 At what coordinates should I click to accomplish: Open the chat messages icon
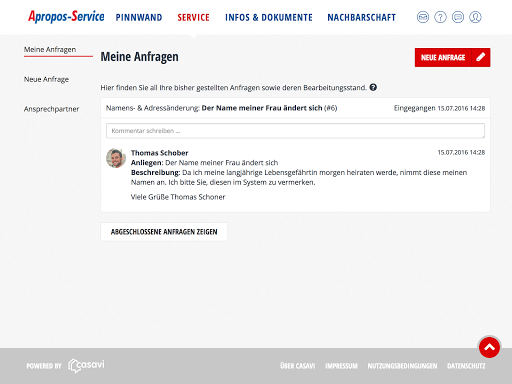click(x=458, y=17)
